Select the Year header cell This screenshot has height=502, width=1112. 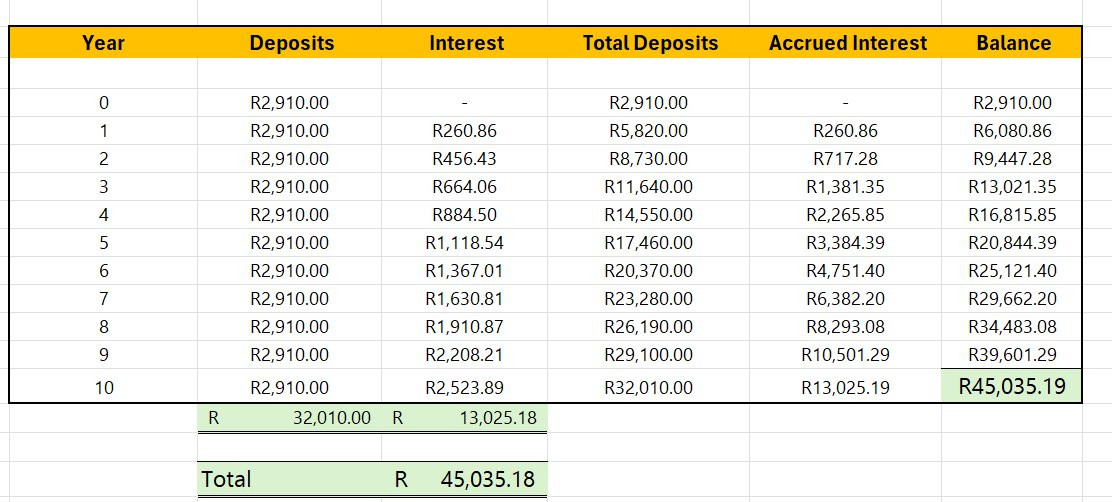(104, 43)
